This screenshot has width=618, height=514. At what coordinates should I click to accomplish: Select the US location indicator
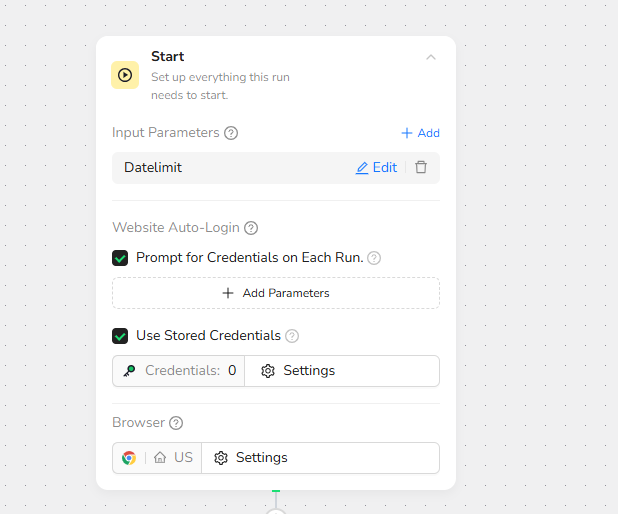pyautogui.click(x=174, y=458)
